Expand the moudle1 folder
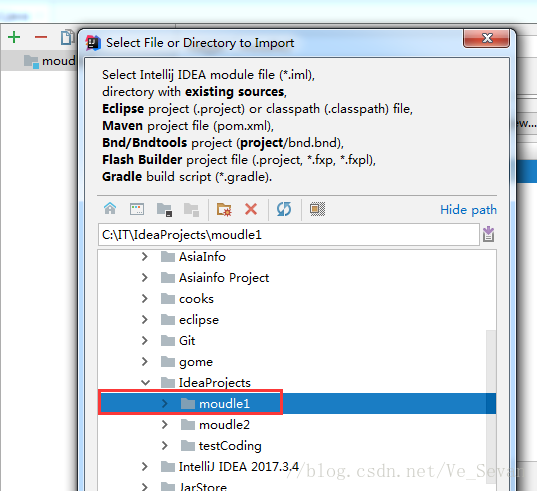This screenshot has height=491, width=537. 165,404
